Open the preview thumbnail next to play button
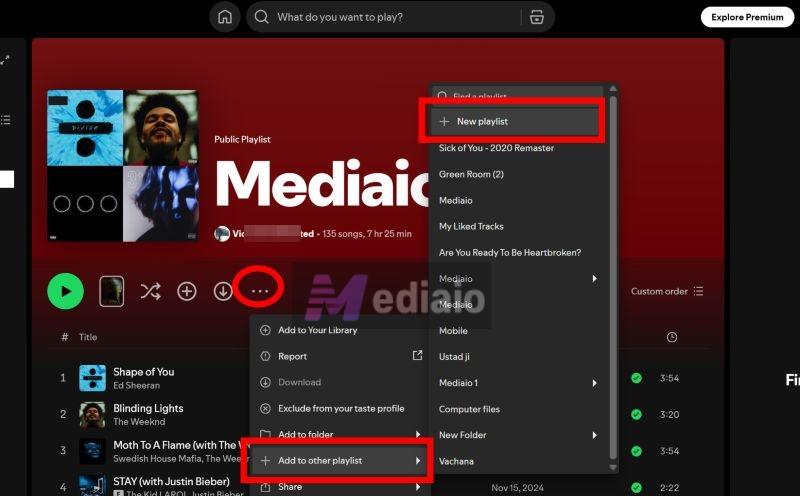 [112, 291]
